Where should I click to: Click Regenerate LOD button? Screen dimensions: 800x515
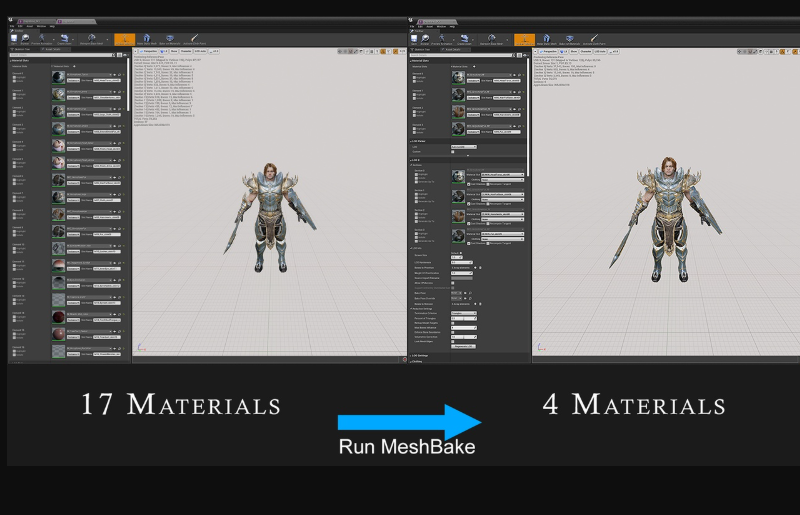point(463,346)
